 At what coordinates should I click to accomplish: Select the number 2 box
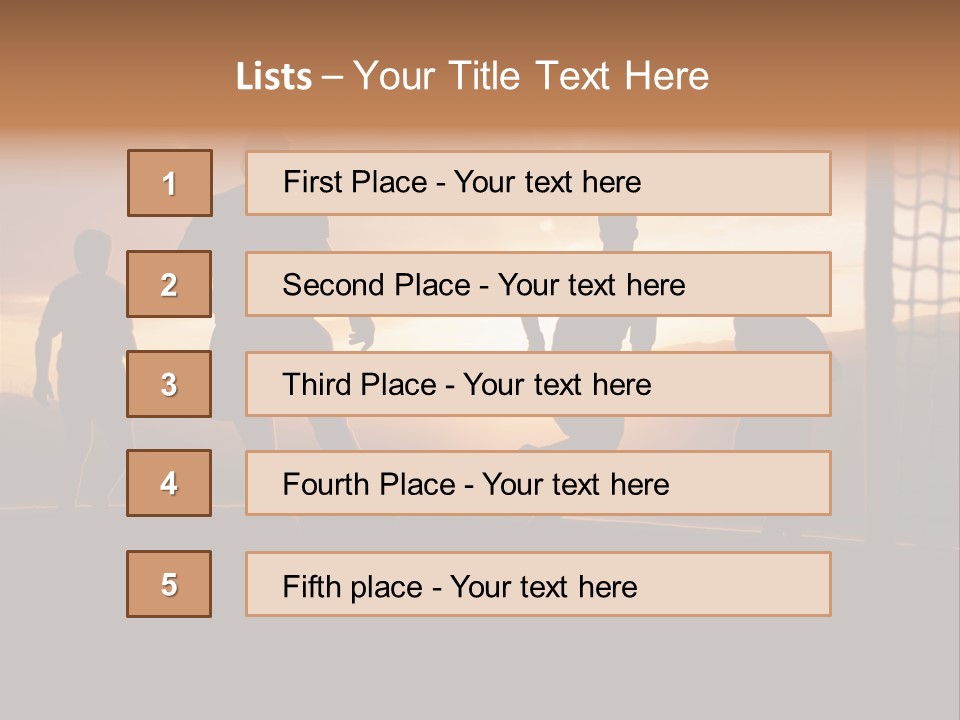[169, 284]
